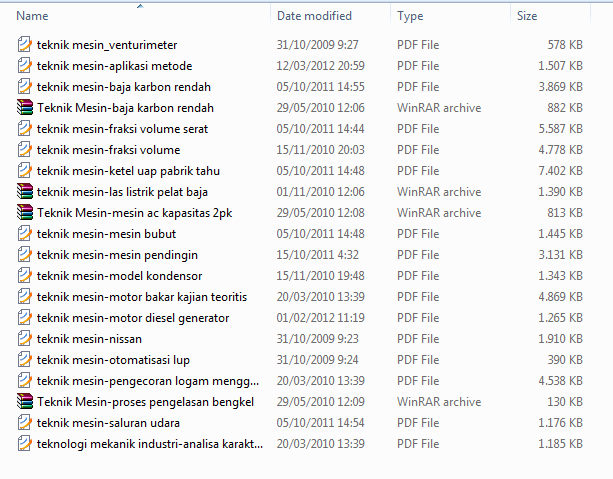
Task: Click the PDF icon of teknik mesin_venturimeter
Action: 24,44
